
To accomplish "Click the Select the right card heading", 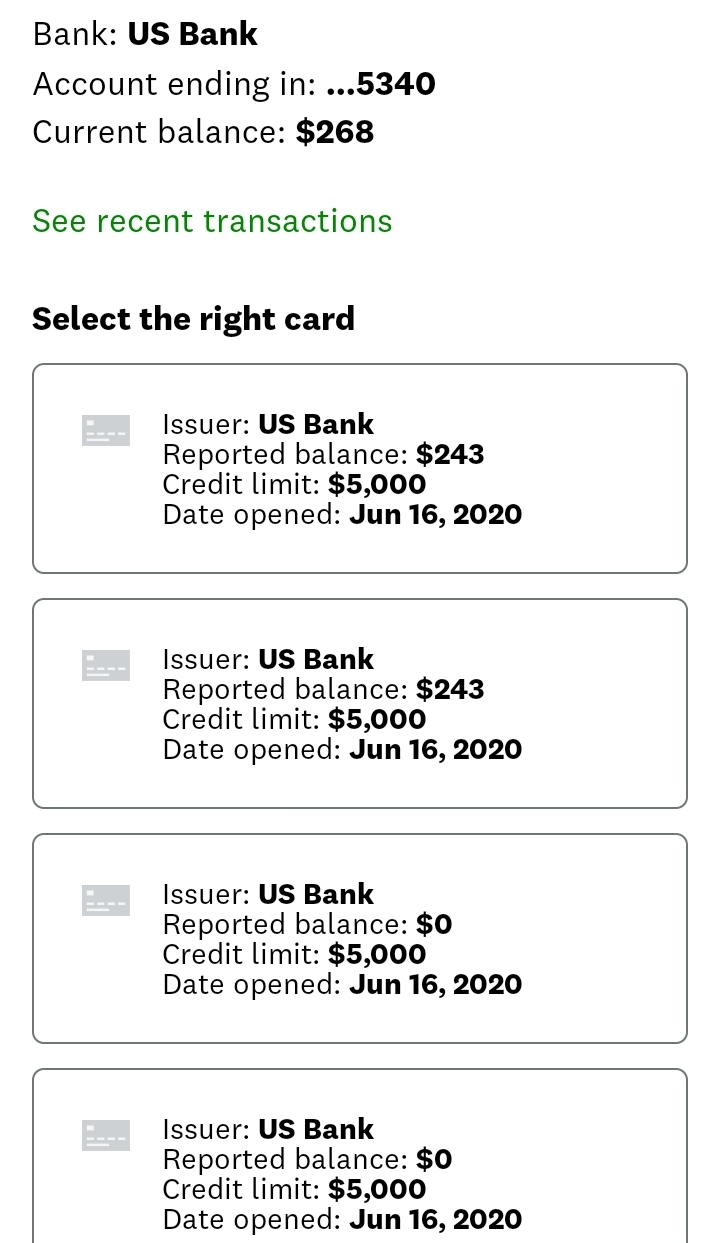I will [x=193, y=319].
